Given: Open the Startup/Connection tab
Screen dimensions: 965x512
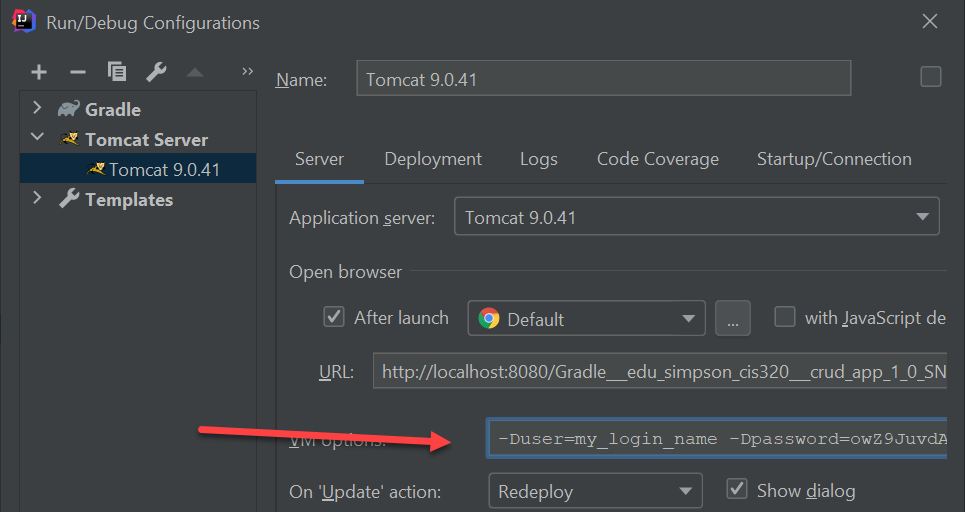Looking at the screenshot, I should pyautogui.click(x=834, y=159).
